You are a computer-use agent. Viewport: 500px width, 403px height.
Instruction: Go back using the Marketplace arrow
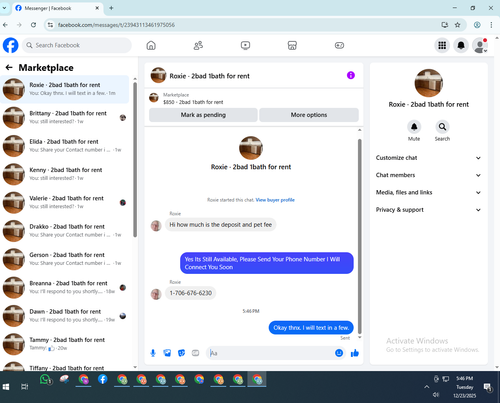click(x=9, y=68)
